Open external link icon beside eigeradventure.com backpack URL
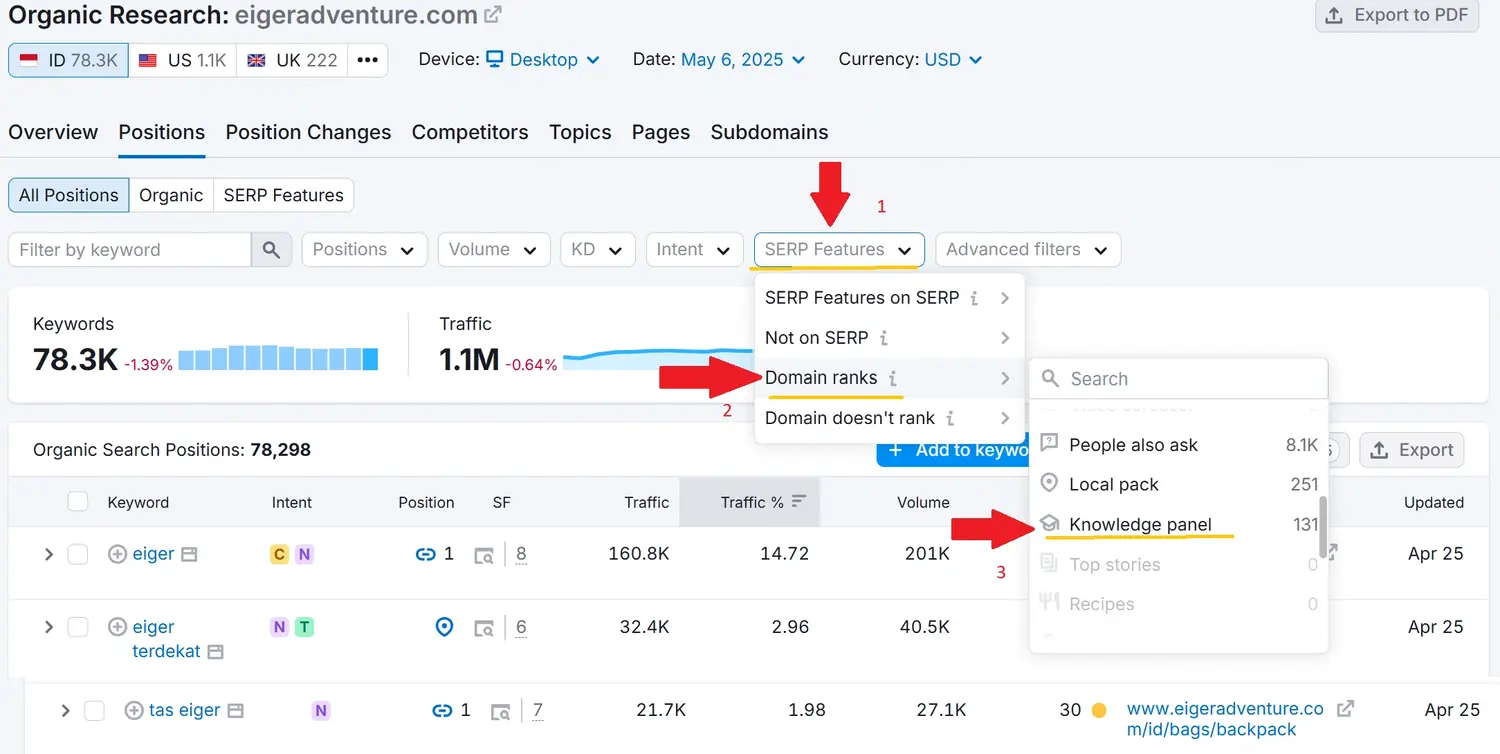The width and height of the screenshot is (1500, 754). click(x=1346, y=709)
